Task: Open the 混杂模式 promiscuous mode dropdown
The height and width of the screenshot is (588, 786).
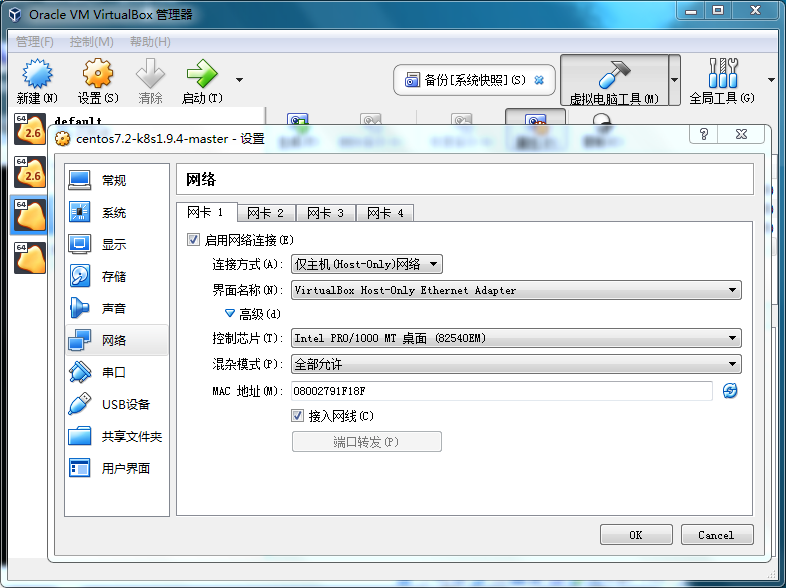Action: coord(516,364)
